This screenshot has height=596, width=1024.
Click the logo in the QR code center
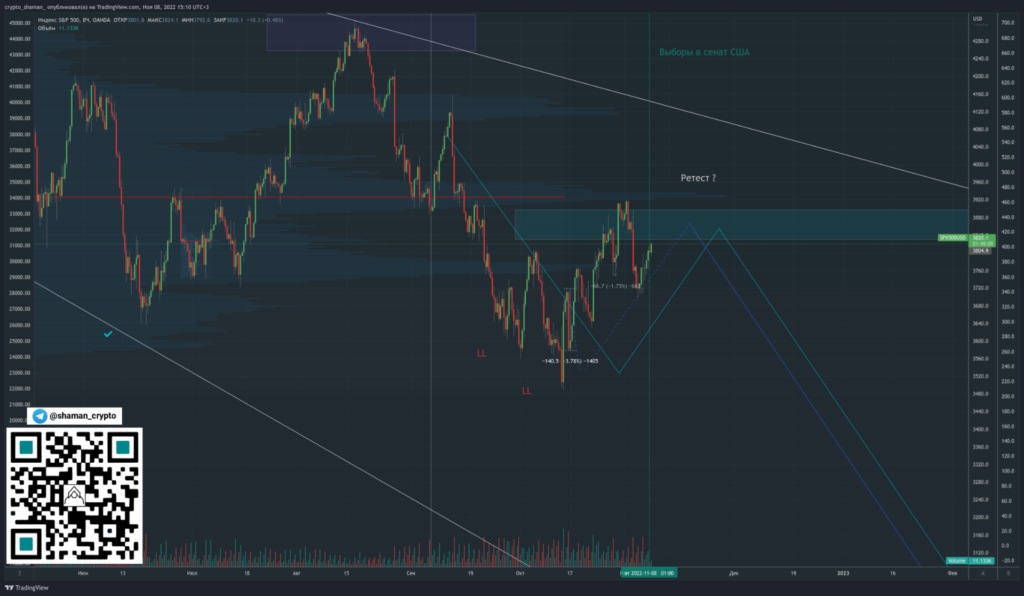(x=75, y=494)
